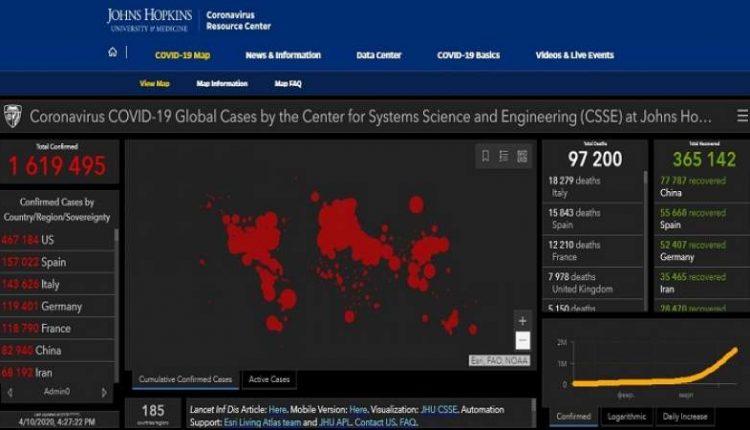750x430 pixels.
Task: Open the bookmarks icon on the map
Action: (x=485, y=156)
